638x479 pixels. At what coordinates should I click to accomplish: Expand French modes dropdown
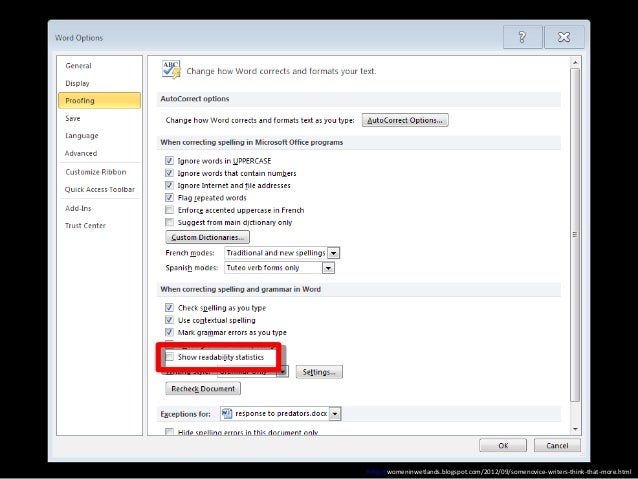(334, 253)
